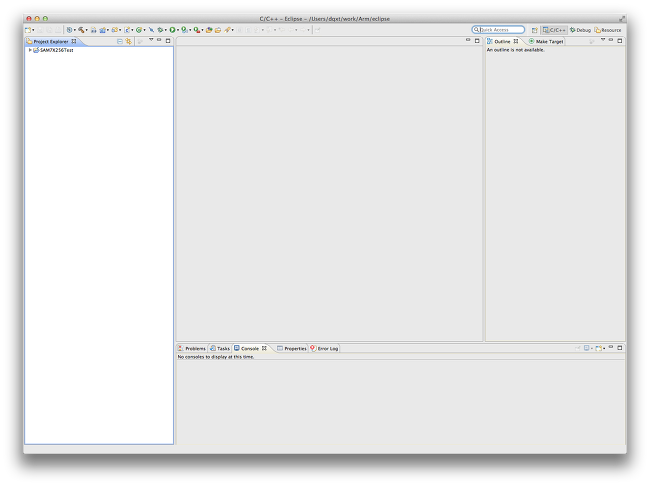This screenshot has height=486, width=650.
Task: Click the green Run play icon
Action: (172, 30)
